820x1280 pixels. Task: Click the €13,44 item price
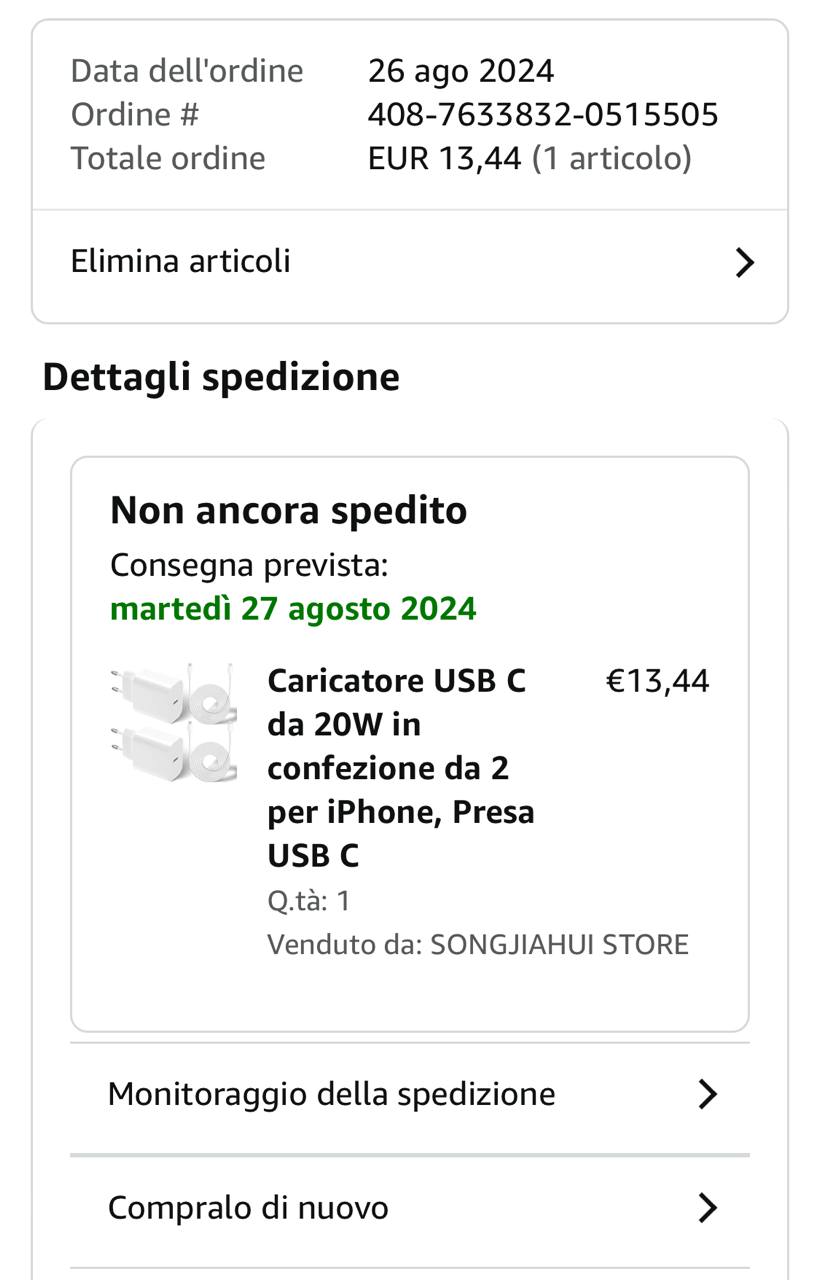click(x=658, y=681)
